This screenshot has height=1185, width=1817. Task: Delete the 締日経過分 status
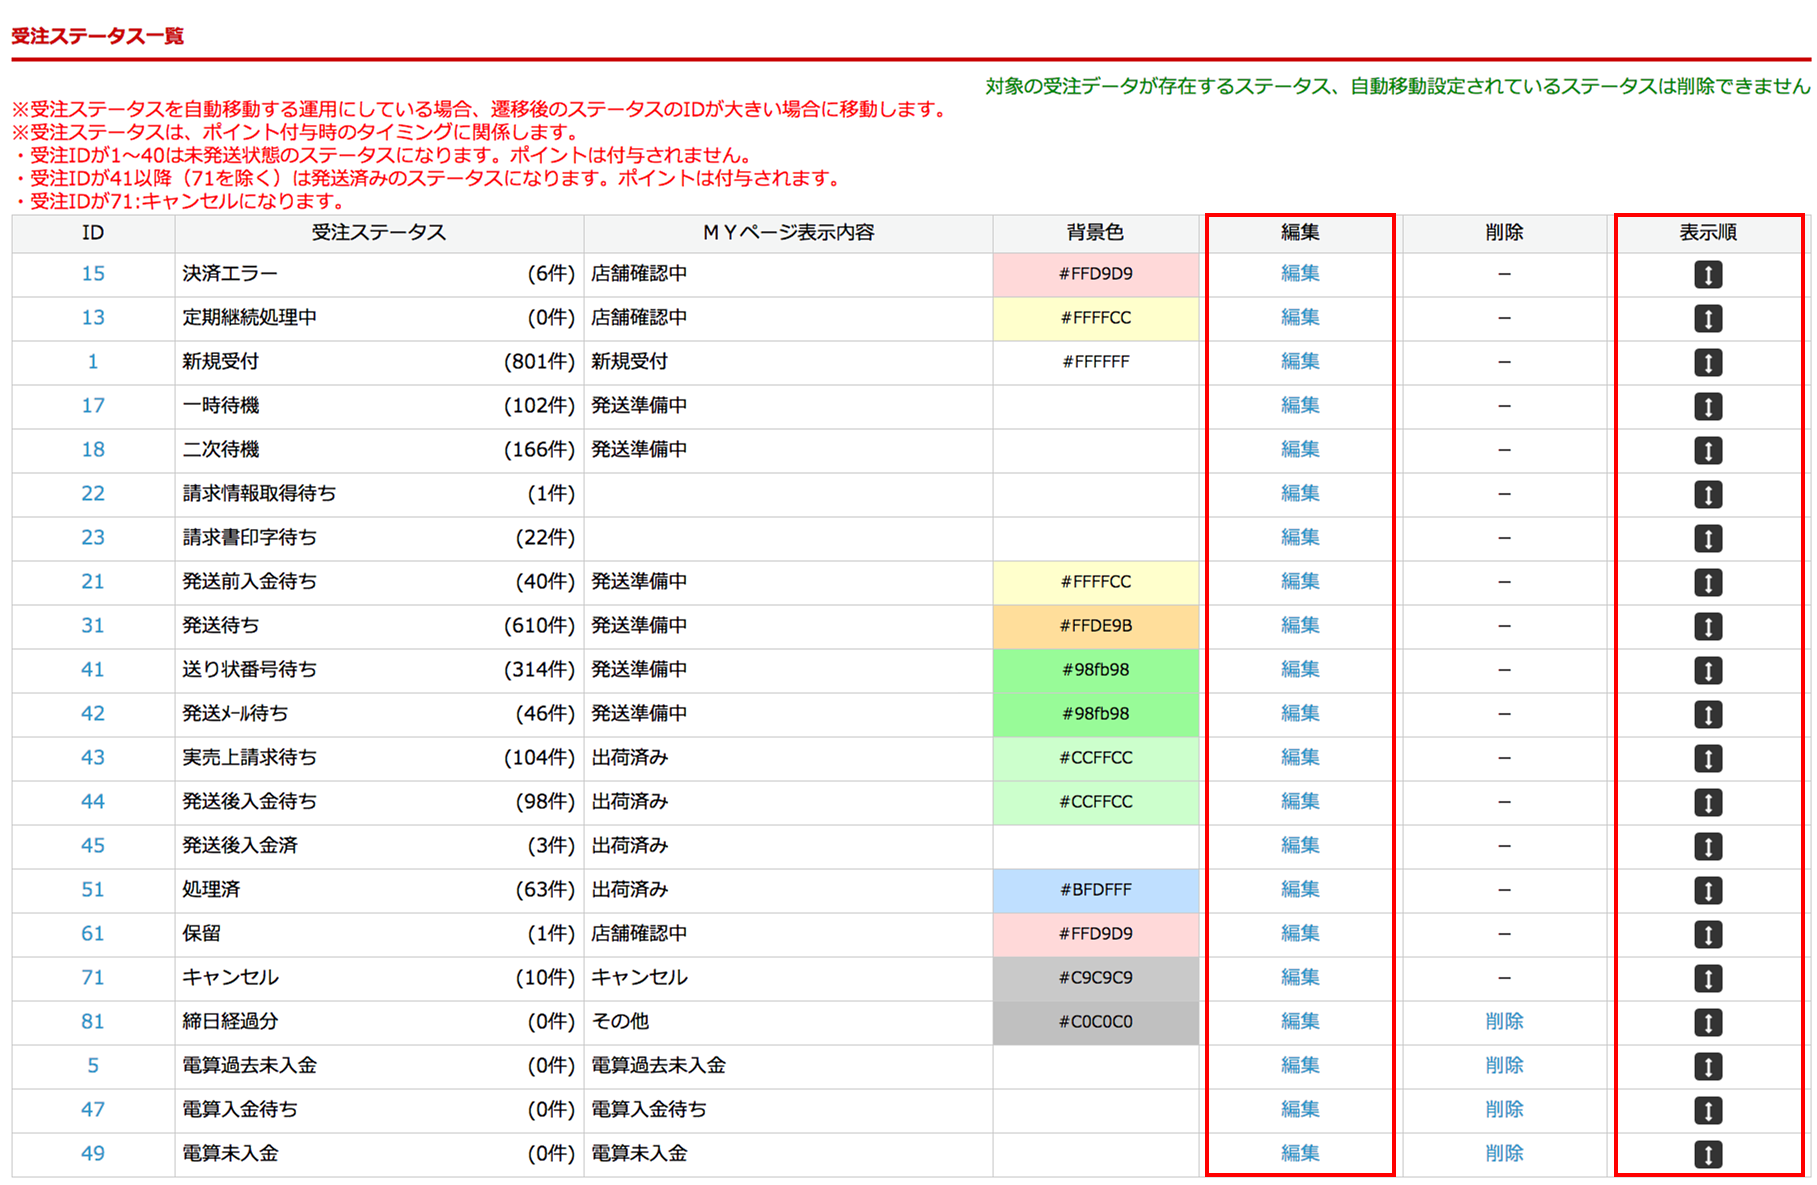click(x=1503, y=1022)
